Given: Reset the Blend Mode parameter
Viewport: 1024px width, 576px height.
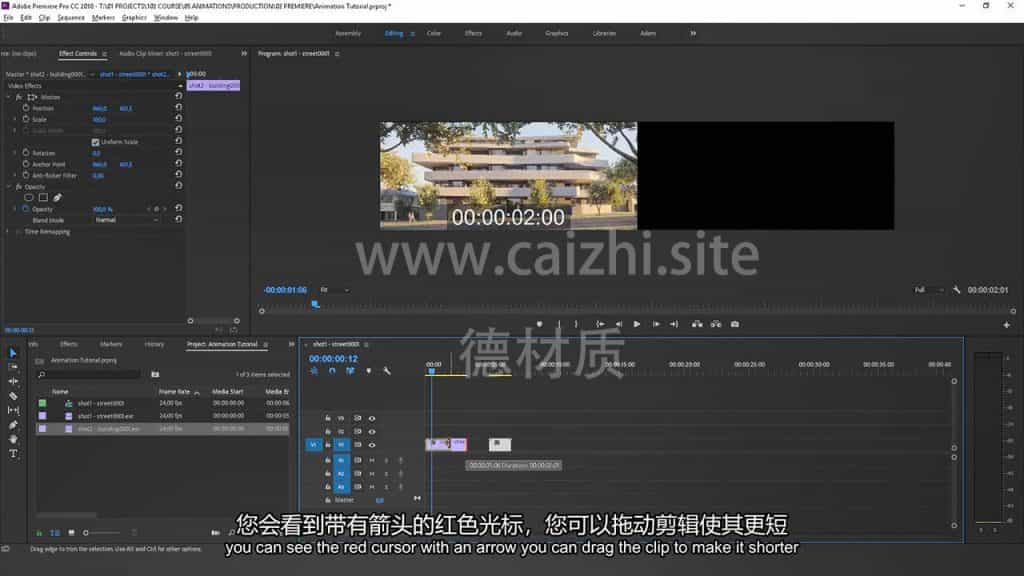Looking at the screenshot, I should (x=178, y=219).
